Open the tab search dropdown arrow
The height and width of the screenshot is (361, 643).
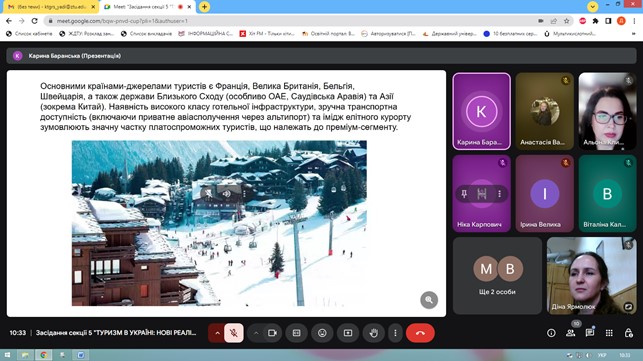point(593,6)
